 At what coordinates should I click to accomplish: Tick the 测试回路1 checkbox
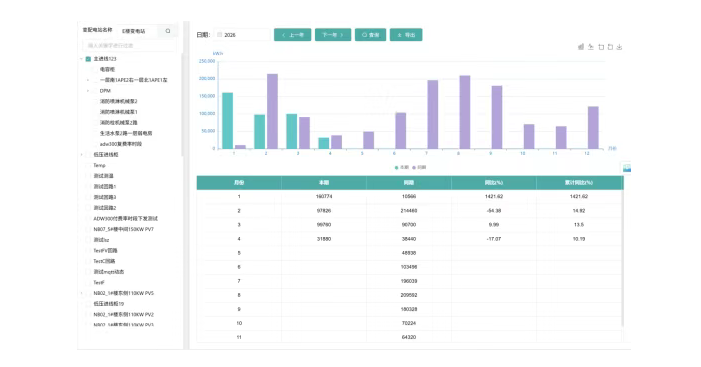(88, 186)
